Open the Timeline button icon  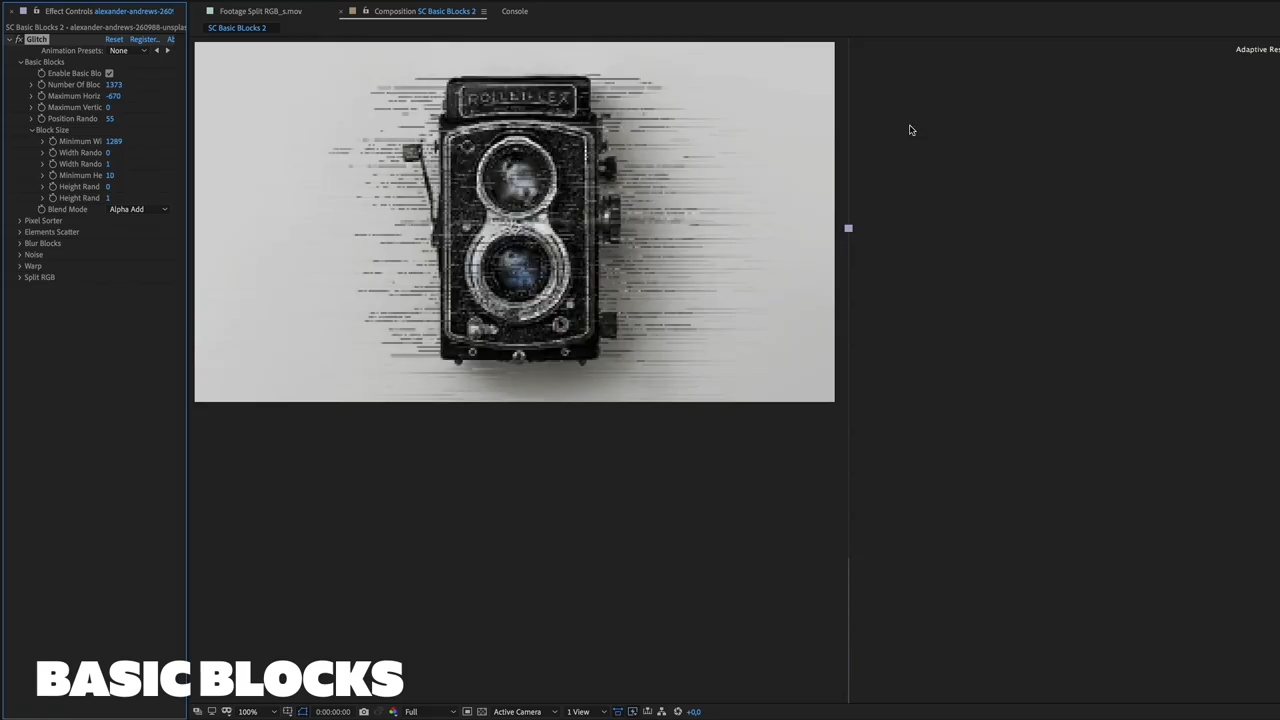point(647,712)
